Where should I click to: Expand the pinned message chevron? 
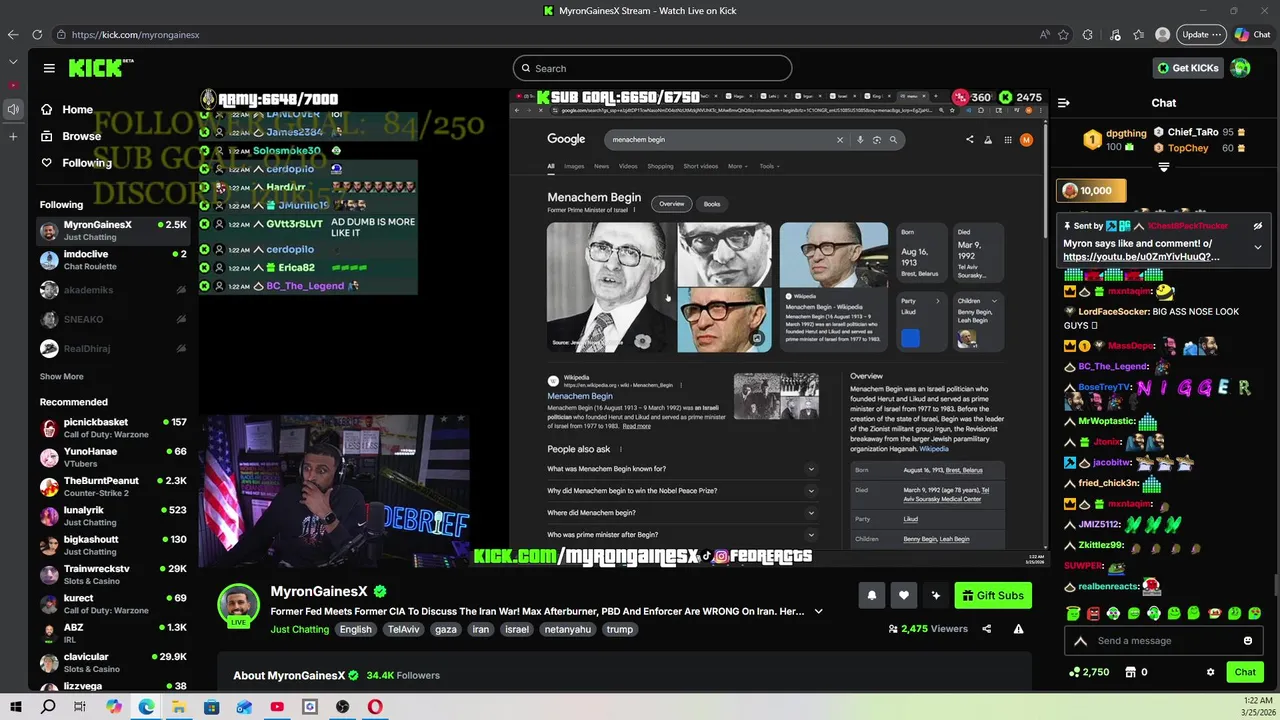1257,248
